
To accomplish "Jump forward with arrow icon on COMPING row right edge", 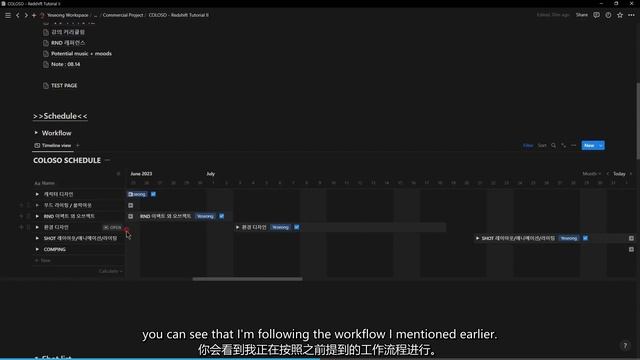I will (x=631, y=249).
